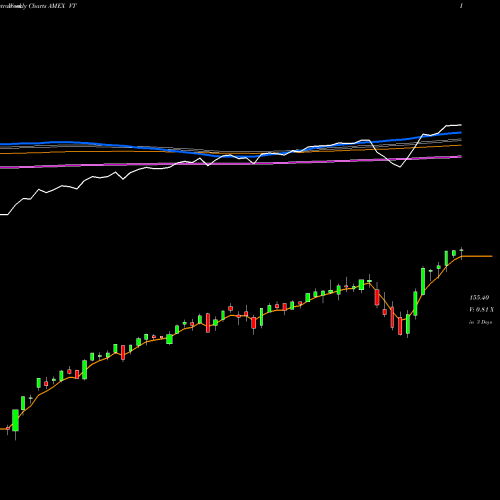Click the last candlestick on the chart

click(462, 253)
